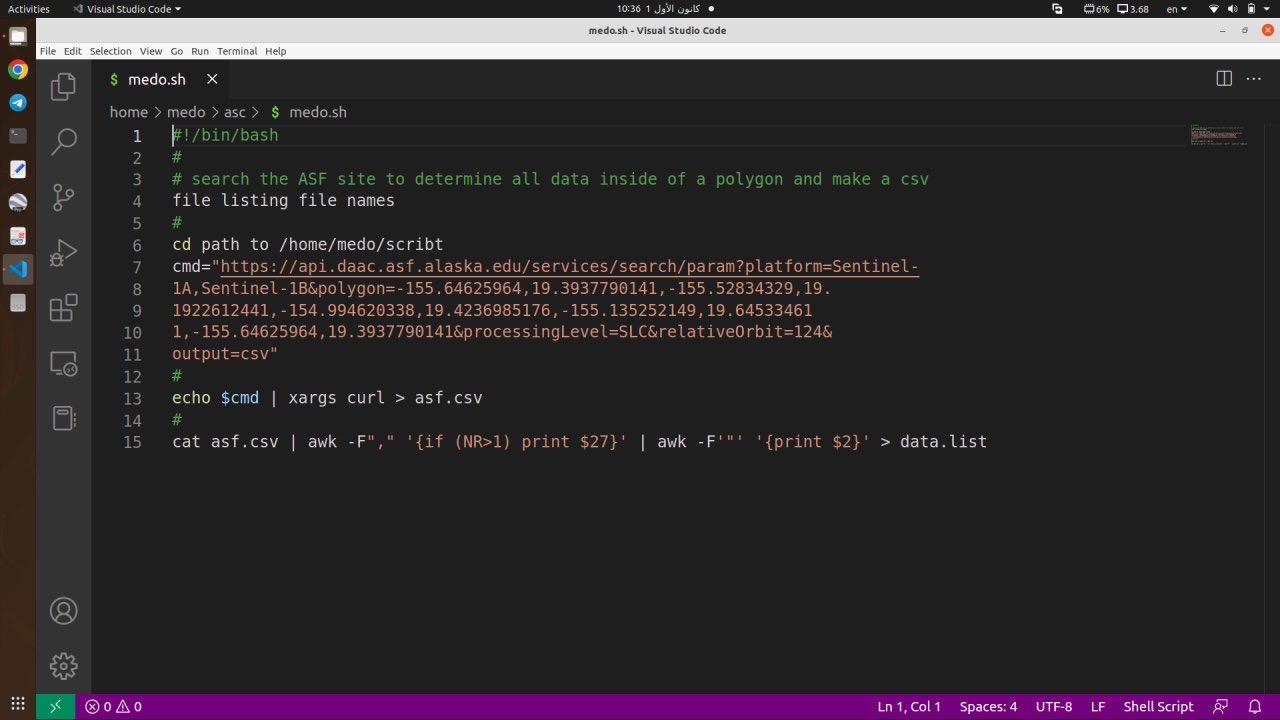Open Google Chrome from the dock

click(17, 70)
